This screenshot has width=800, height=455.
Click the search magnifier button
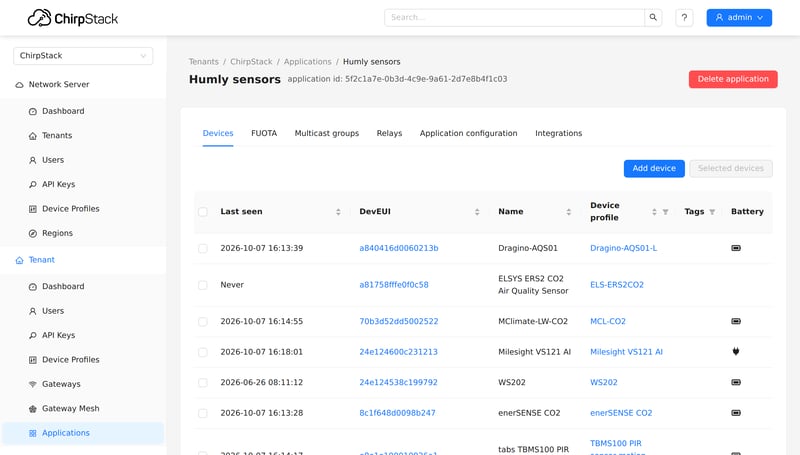pos(653,17)
